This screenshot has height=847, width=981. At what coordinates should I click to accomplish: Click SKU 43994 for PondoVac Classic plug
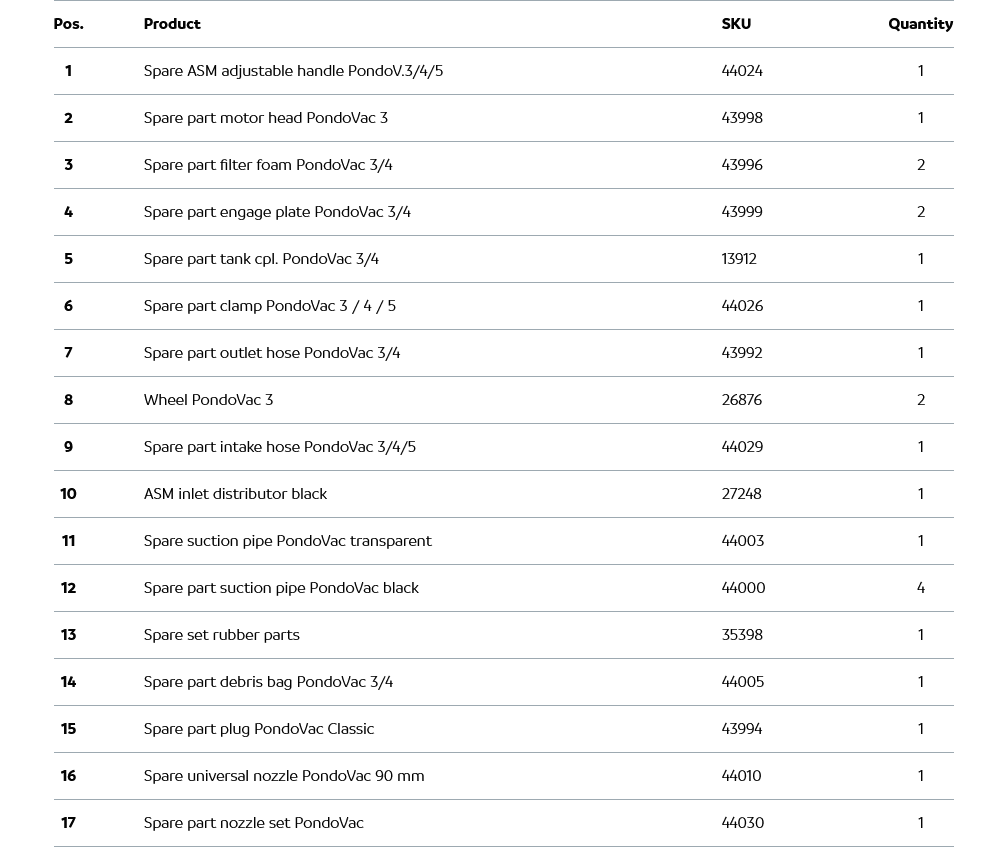(741, 729)
